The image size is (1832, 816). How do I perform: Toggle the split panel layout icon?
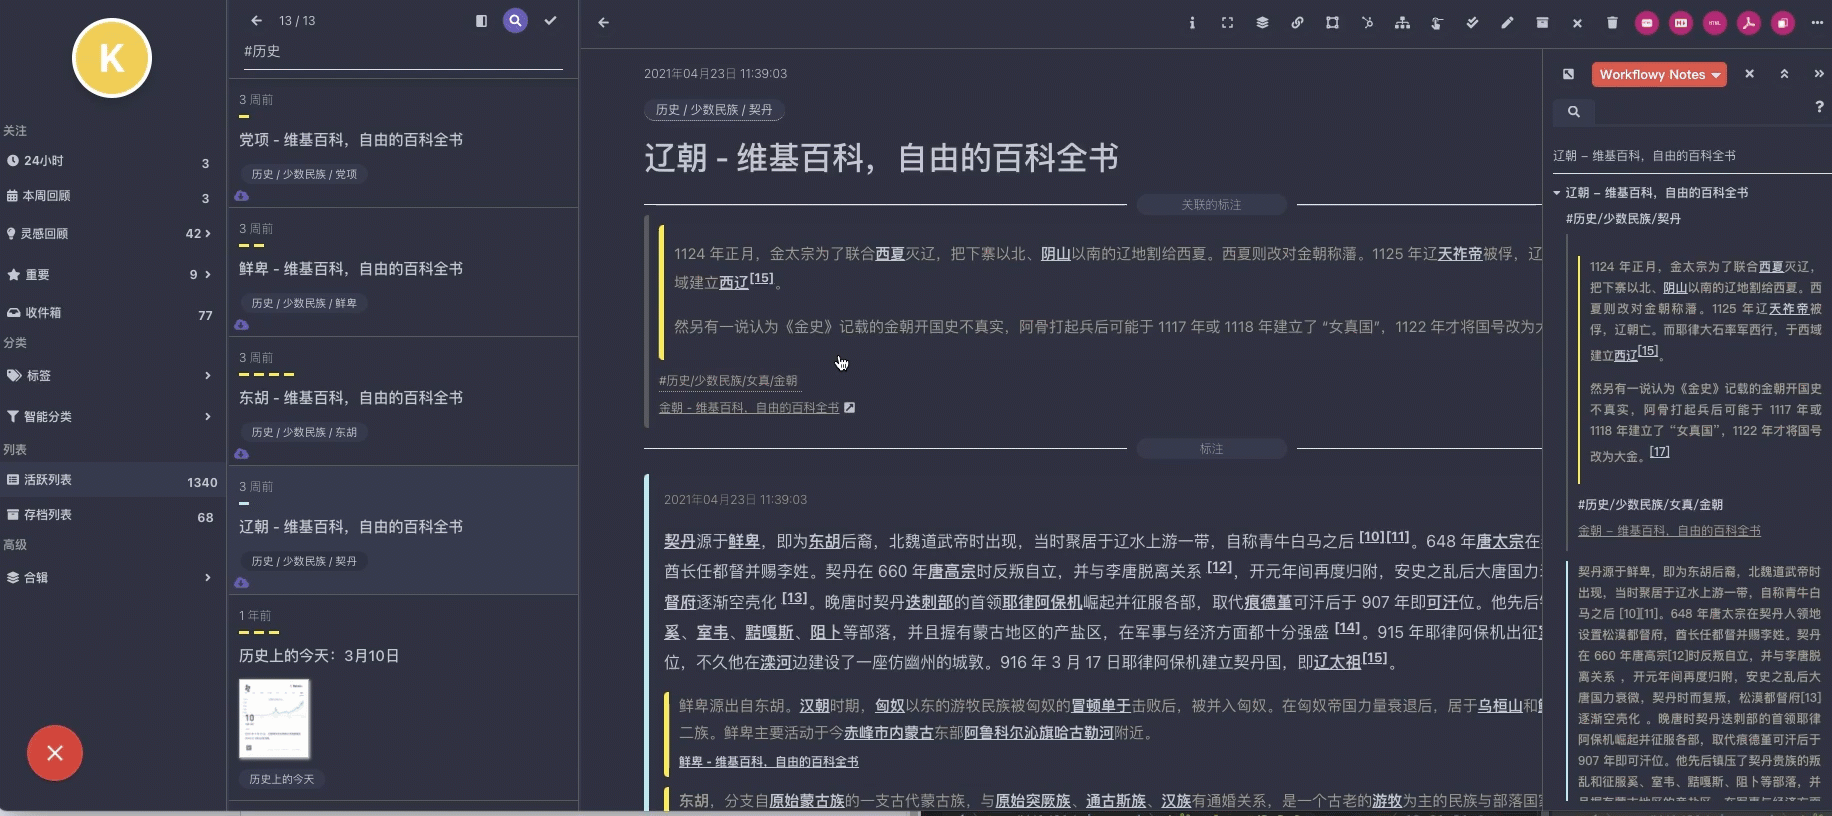click(481, 20)
